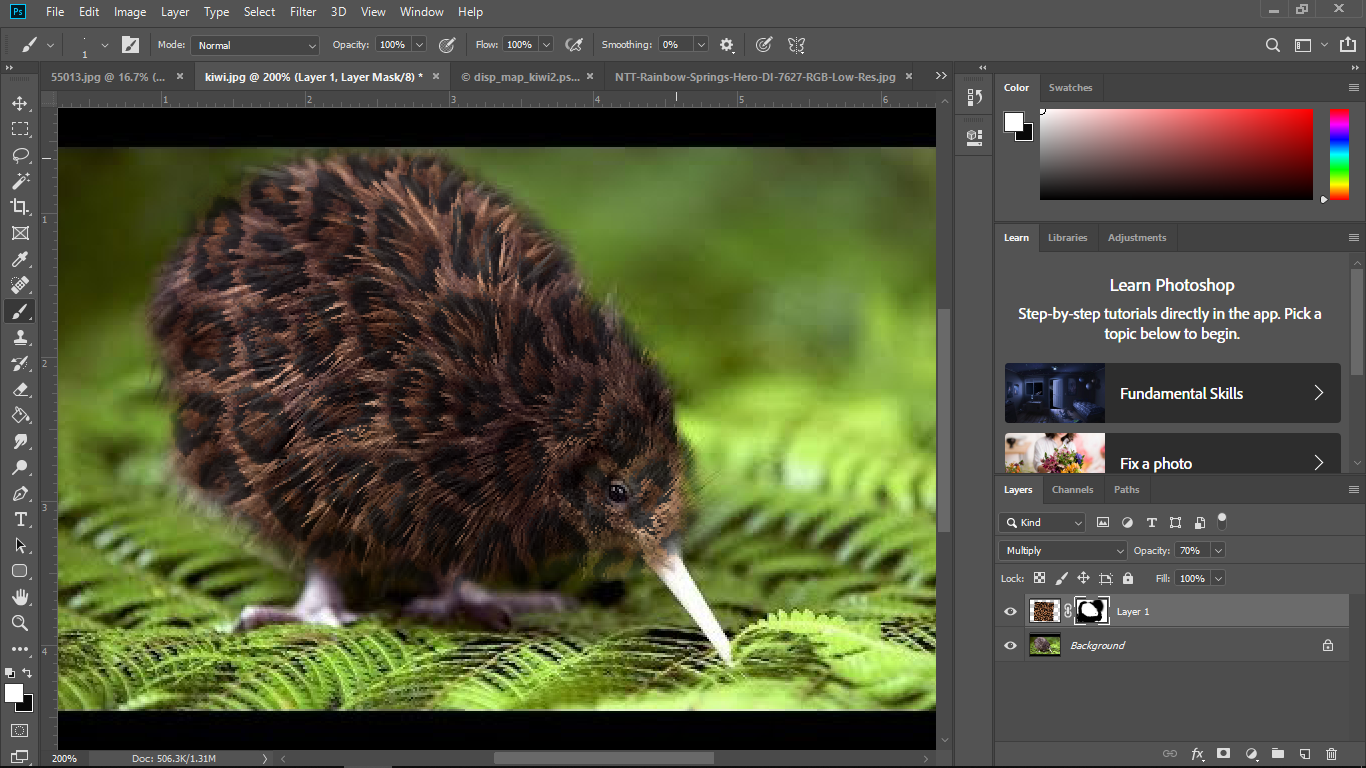Open the layer effects fx menu
This screenshot has width=1366, height=768.
(1197, 754)
